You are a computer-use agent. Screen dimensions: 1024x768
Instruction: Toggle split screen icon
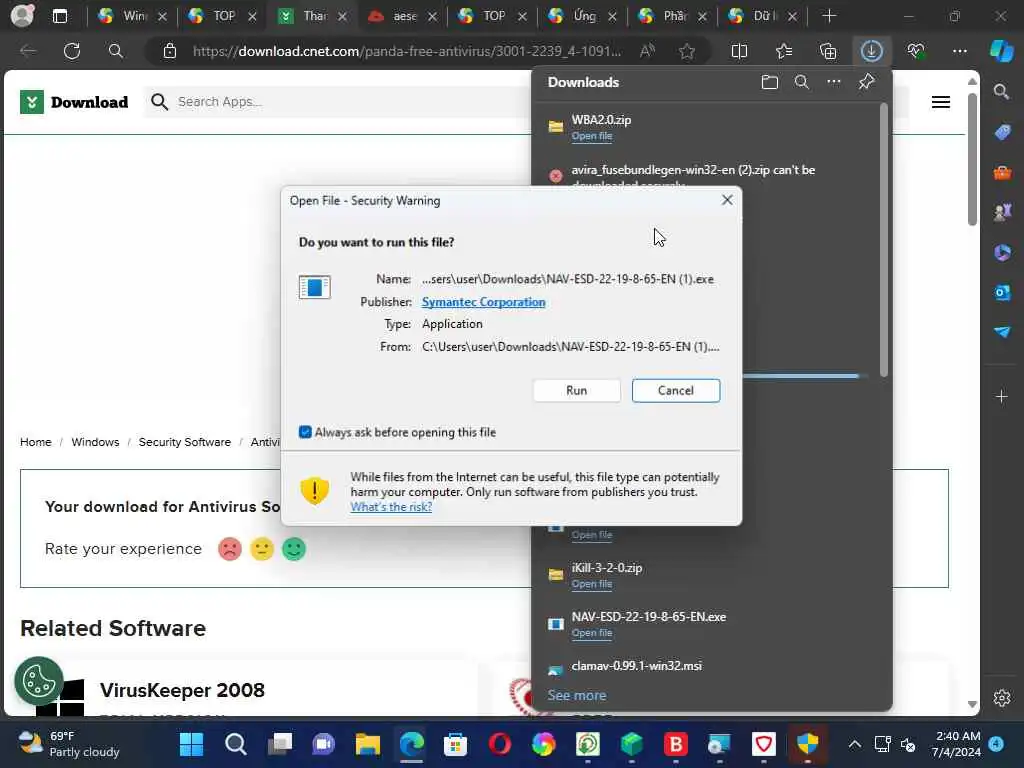(739, 51)
